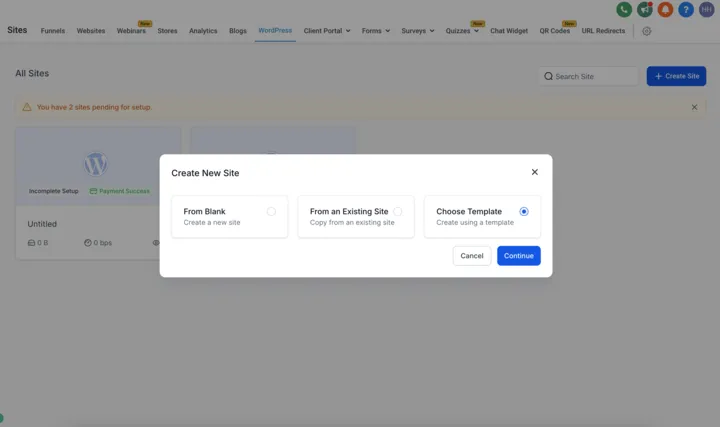The image size is (720, 427).
Task: Click the Create Site button
Action: 676,76
